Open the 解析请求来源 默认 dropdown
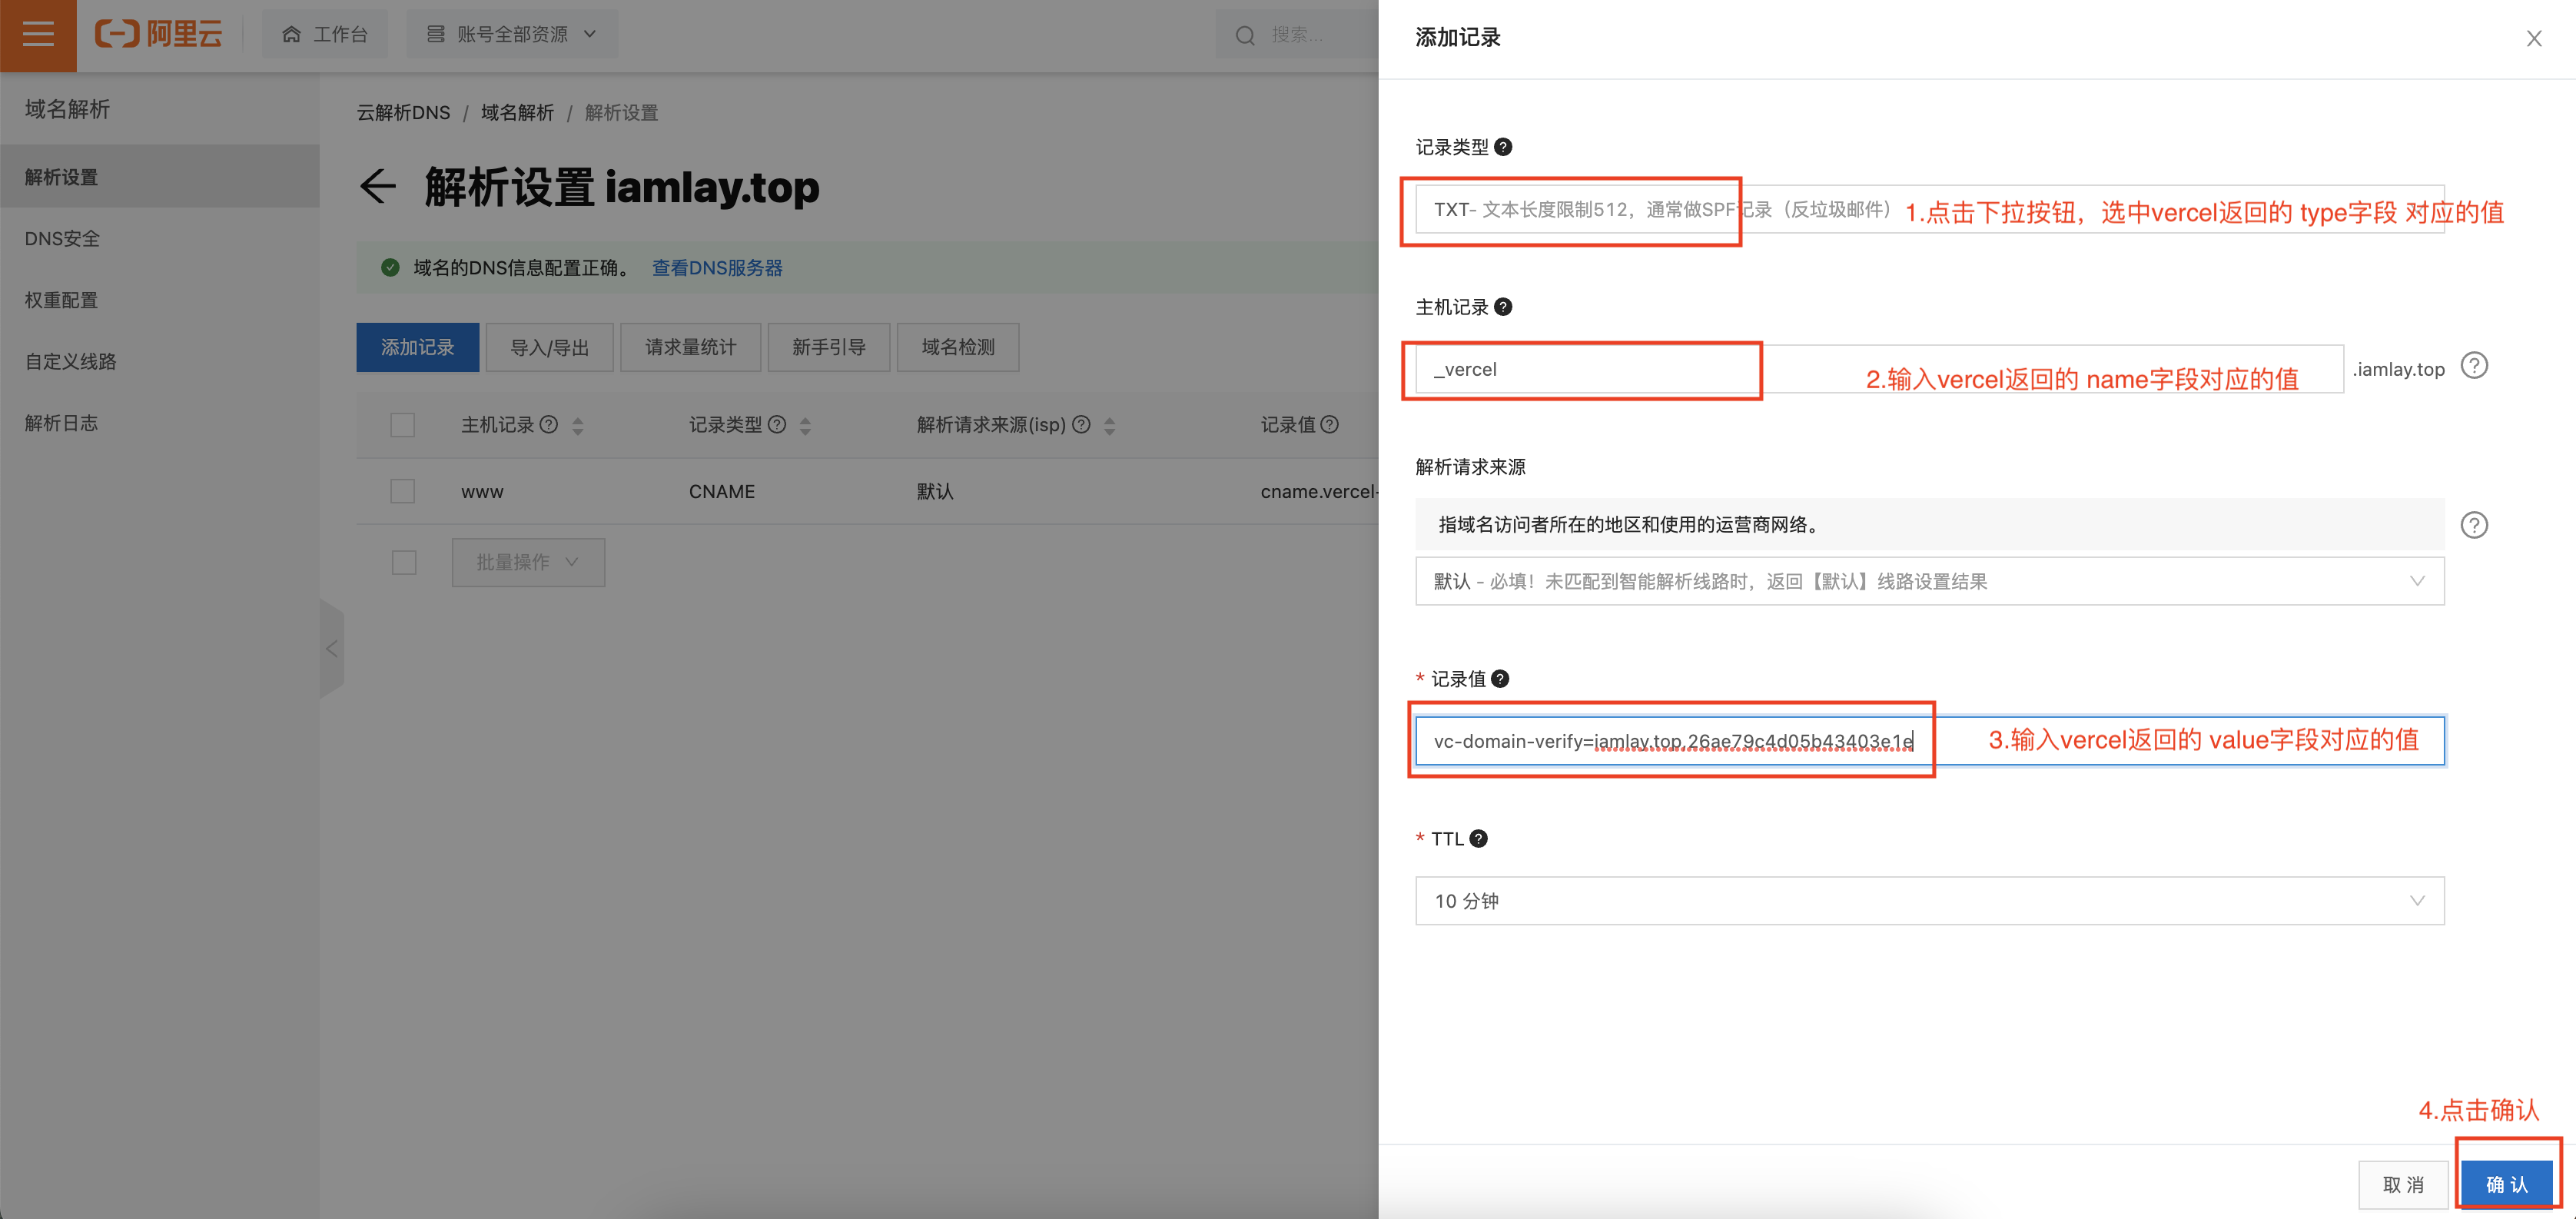 point(1929,581)
